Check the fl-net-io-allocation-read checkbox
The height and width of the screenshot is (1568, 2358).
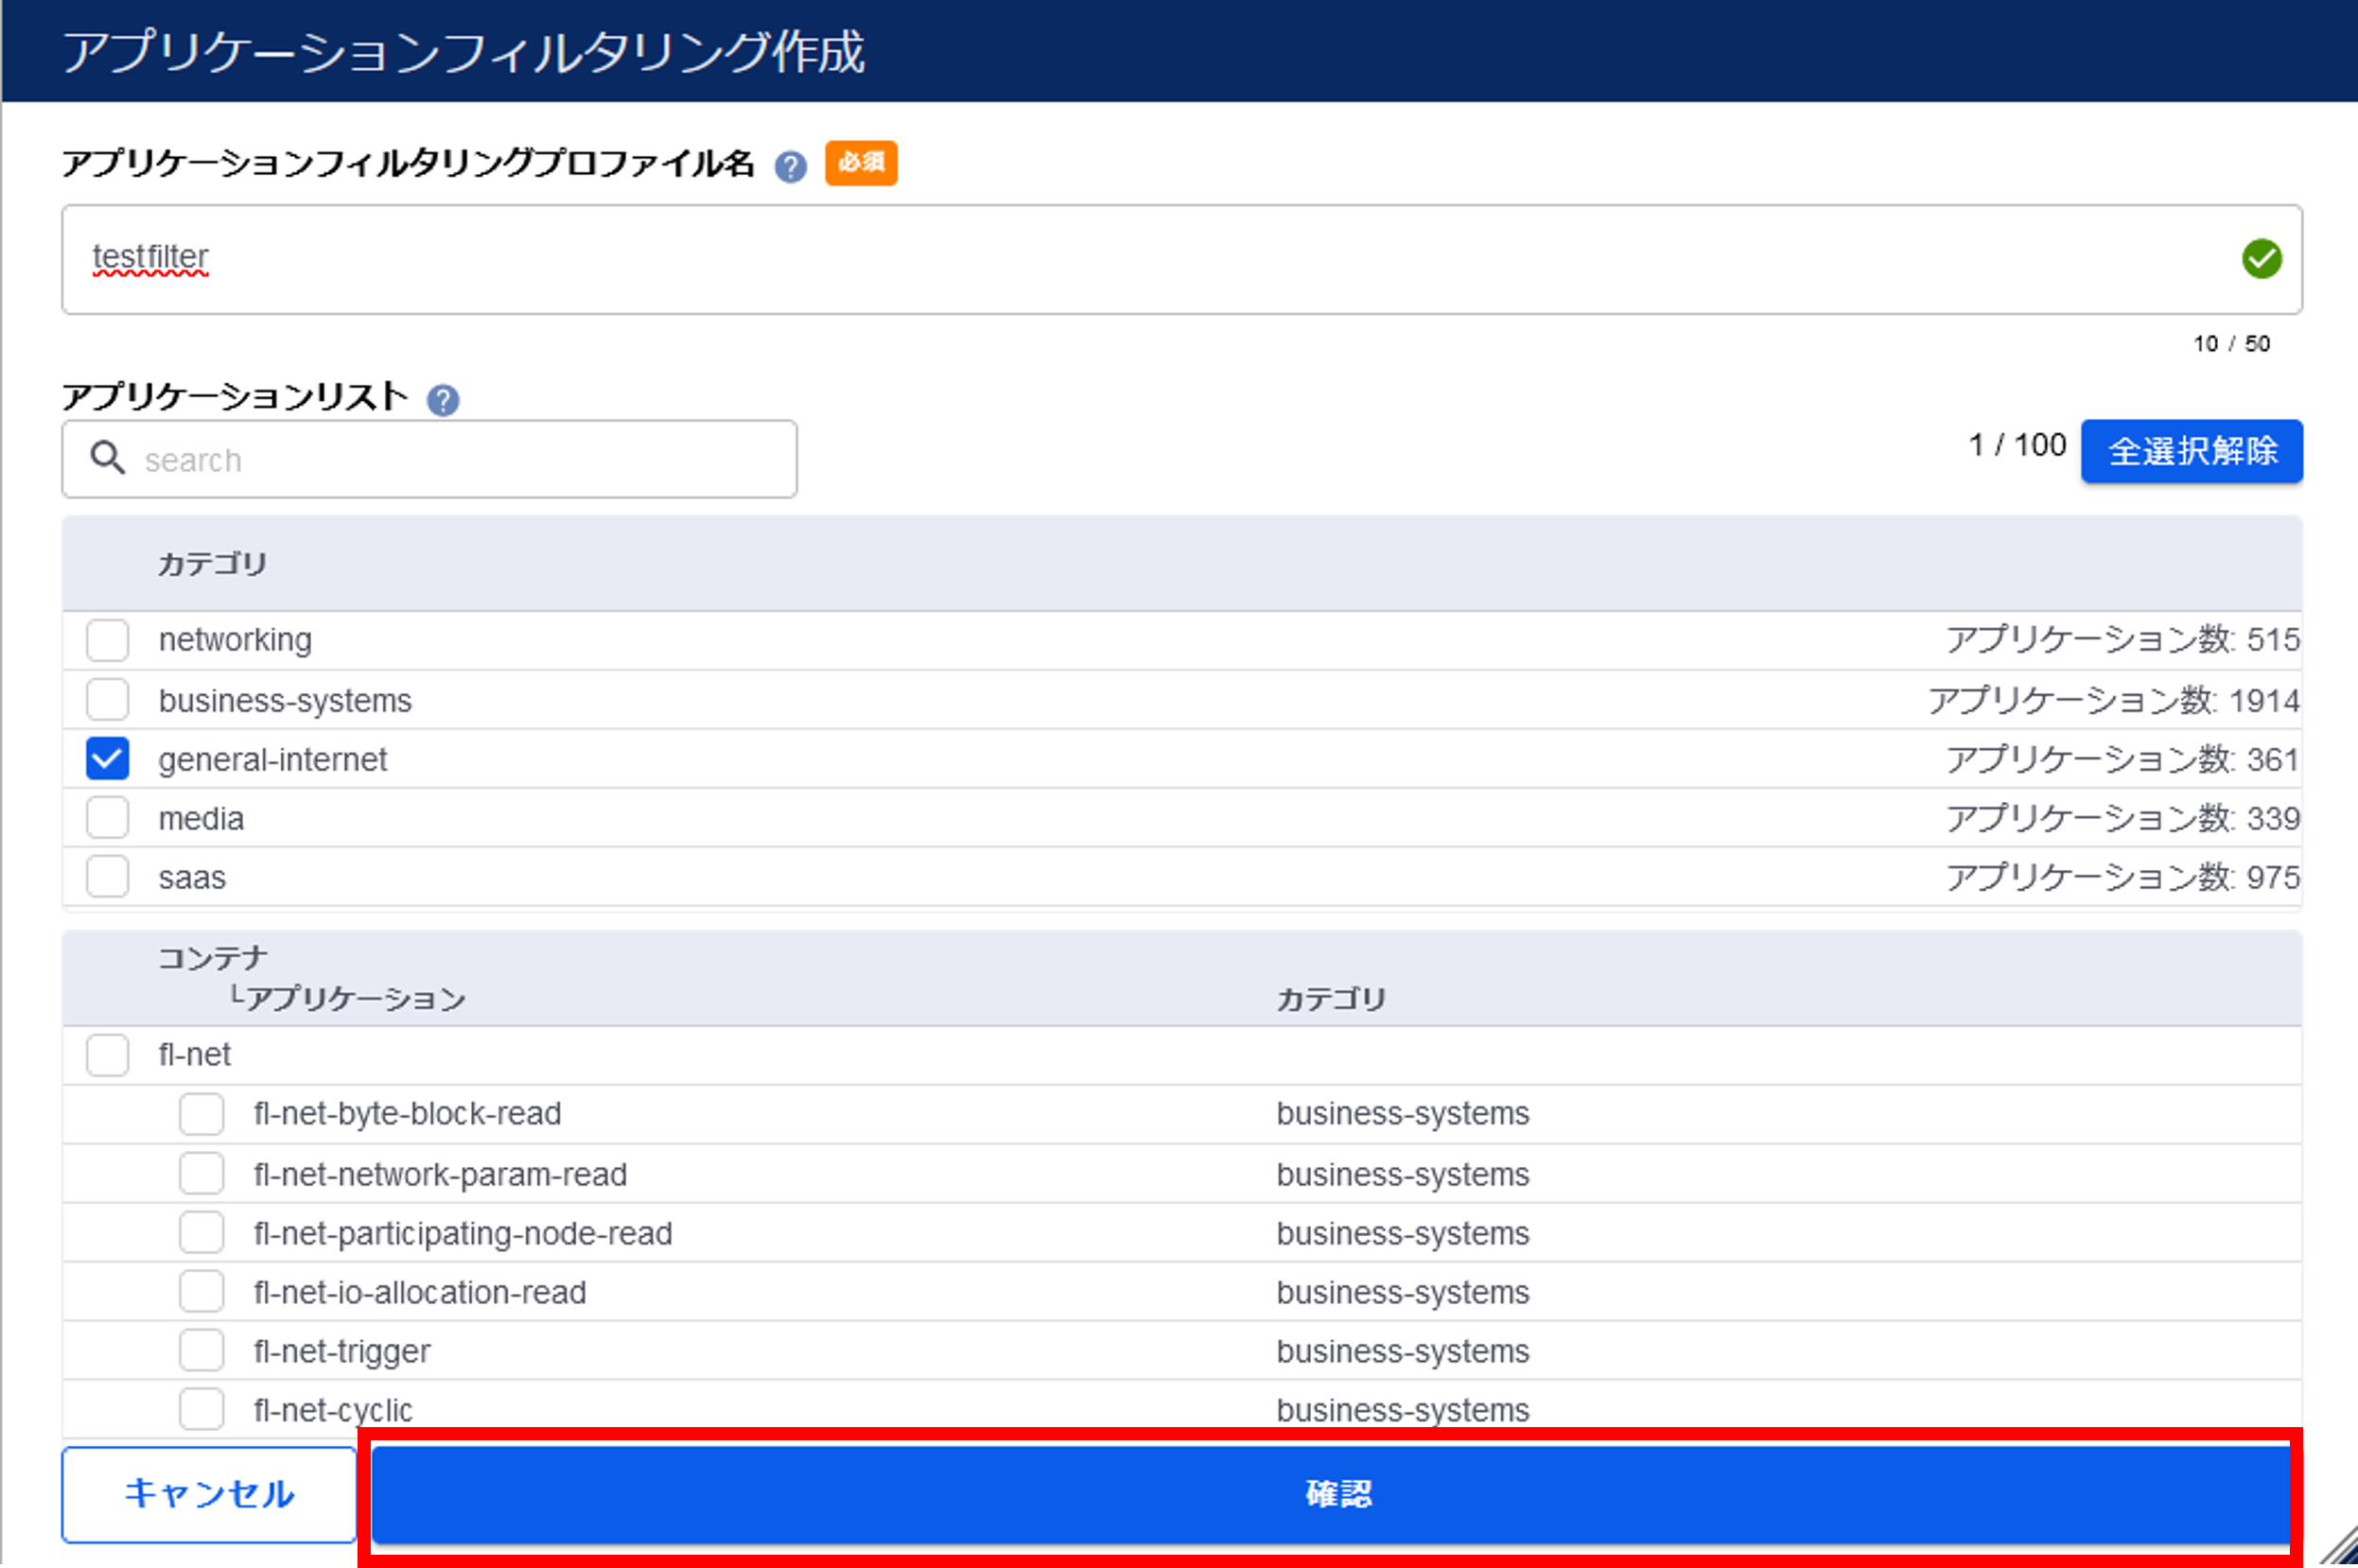pyautogui.click(x=201, y=1292)
